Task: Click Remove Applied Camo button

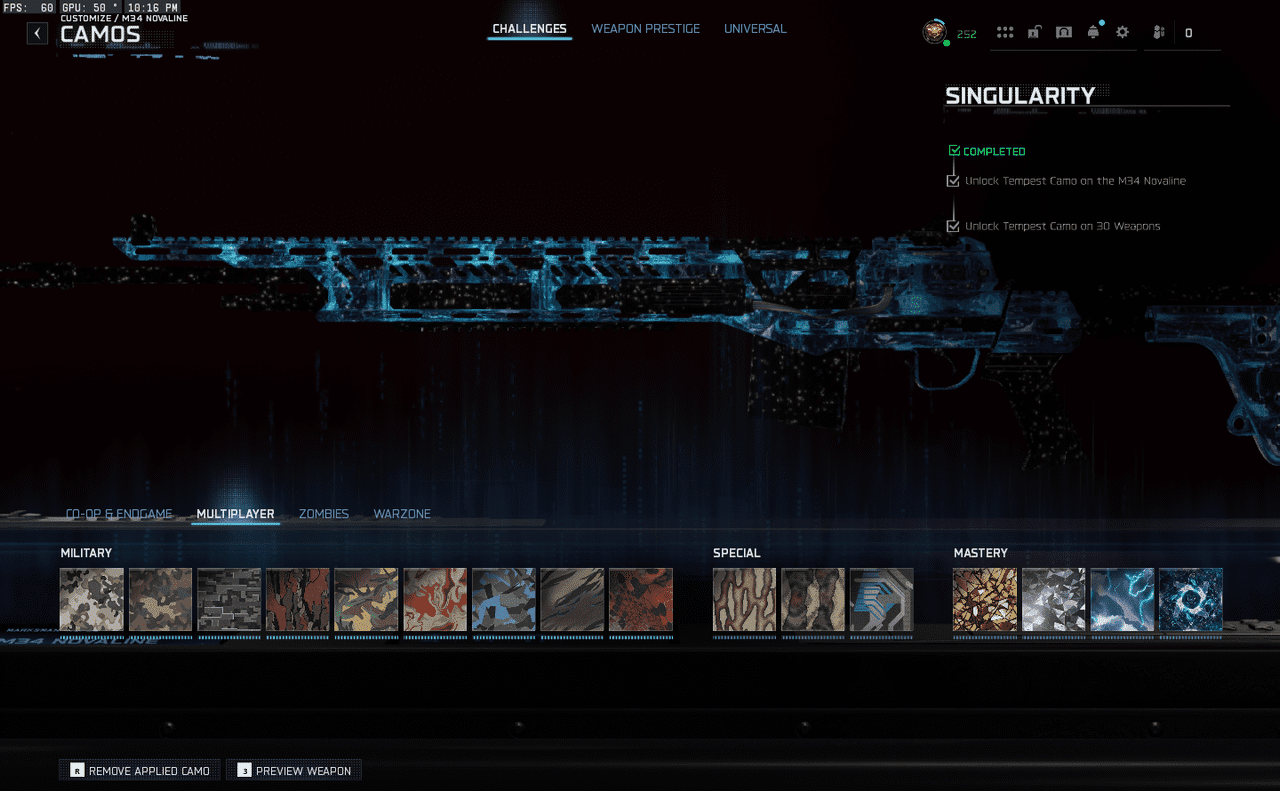Action: pyautogui.click(x=140, y=771)
